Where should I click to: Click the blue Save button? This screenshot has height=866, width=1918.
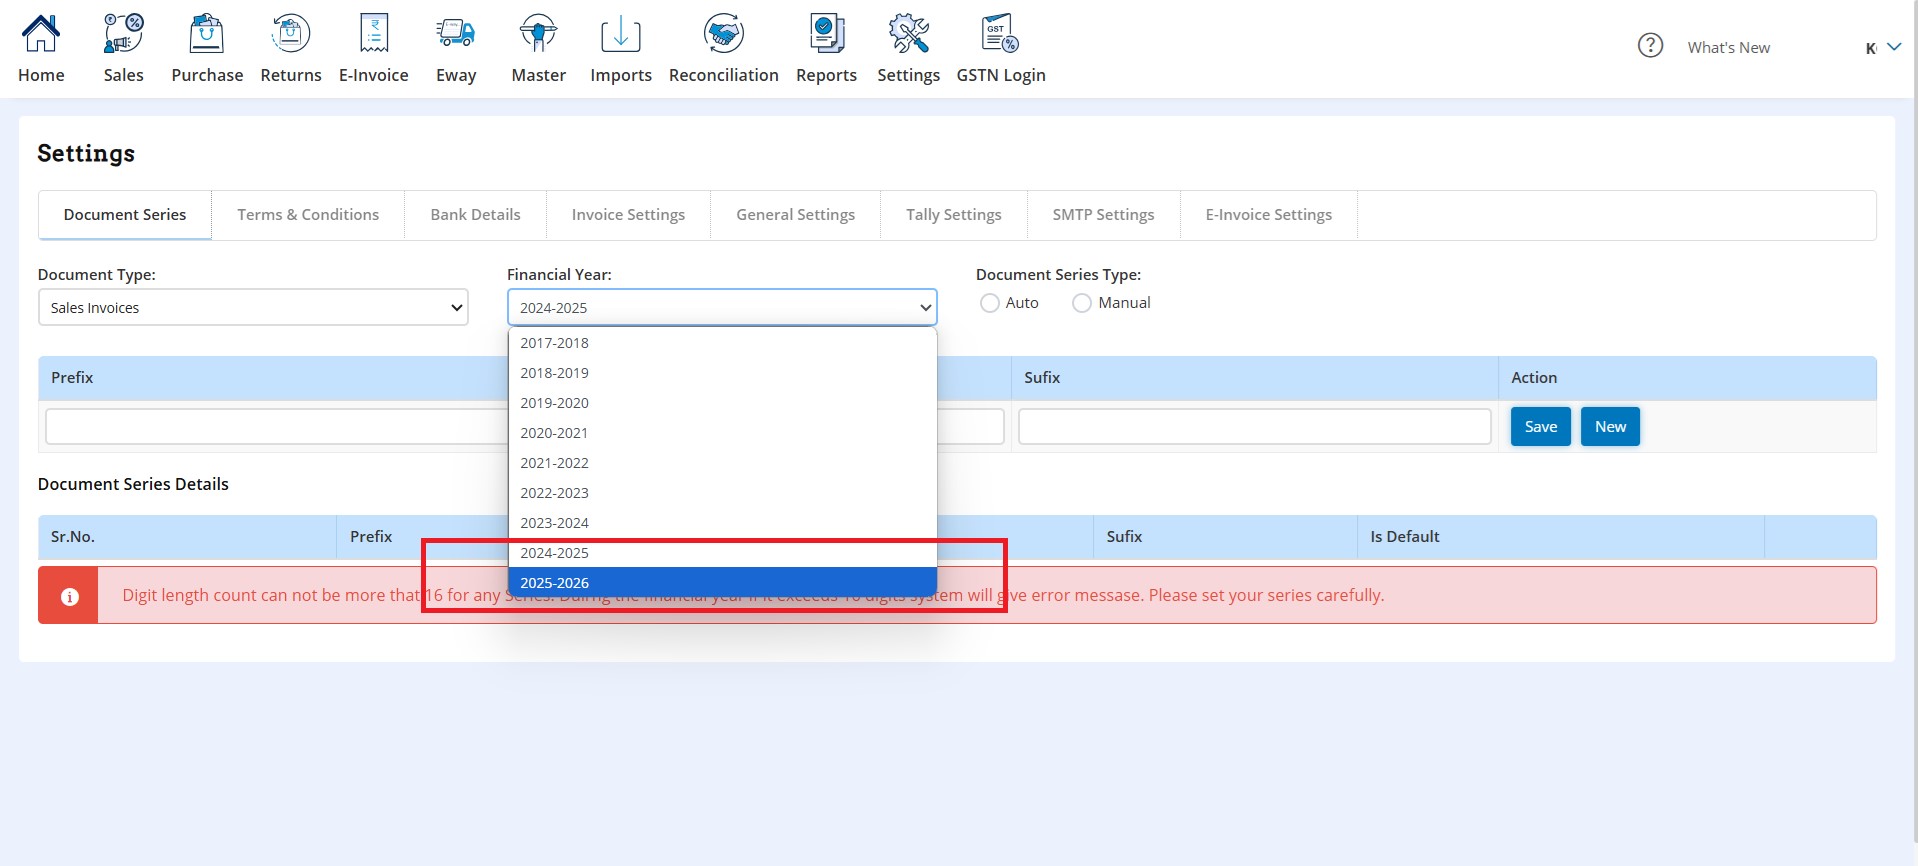(x=1540, y=427)
